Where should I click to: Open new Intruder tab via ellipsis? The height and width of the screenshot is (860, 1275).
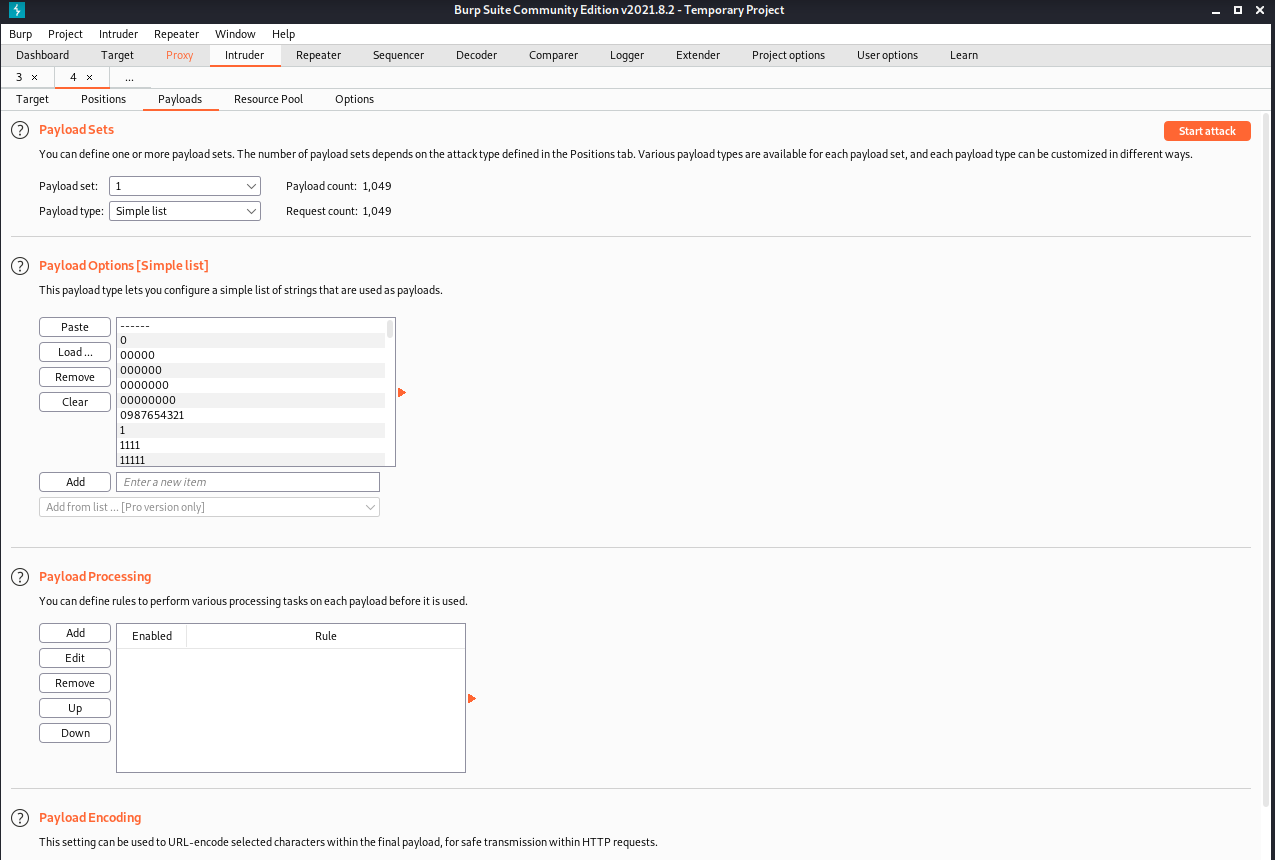tap(129, 77)
